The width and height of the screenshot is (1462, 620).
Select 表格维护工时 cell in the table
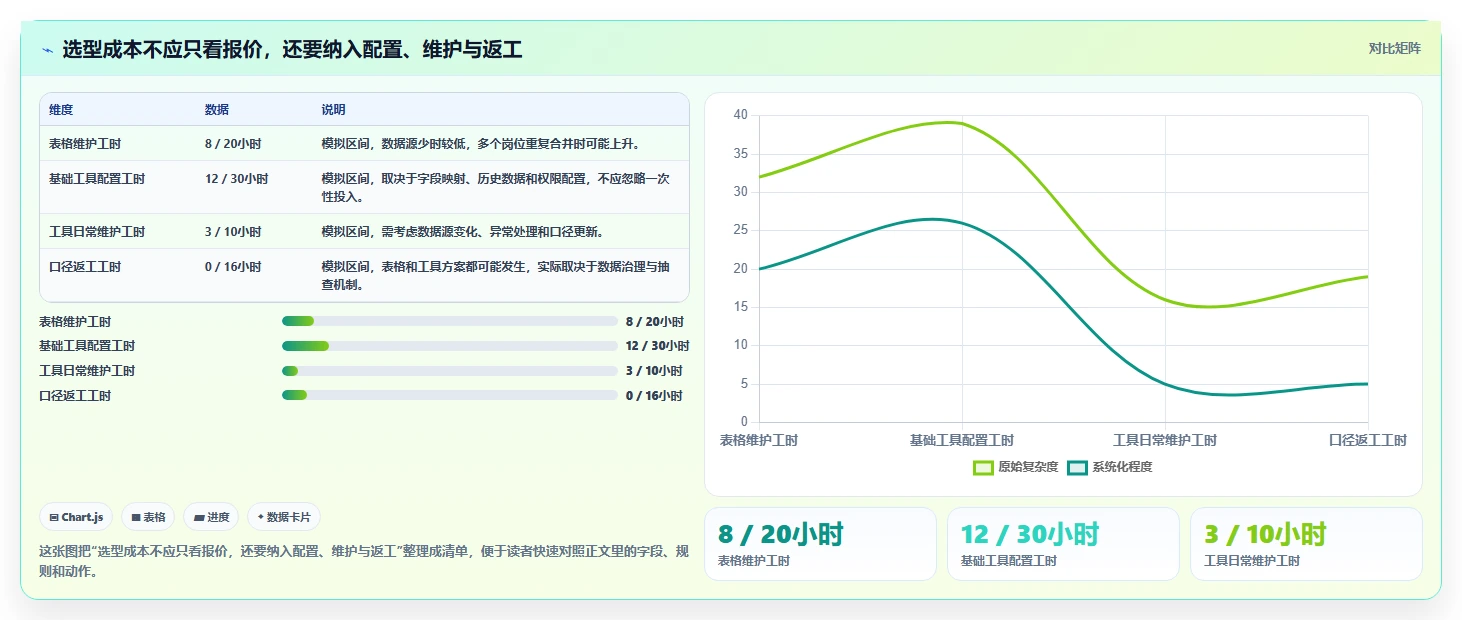pos(85,144)
